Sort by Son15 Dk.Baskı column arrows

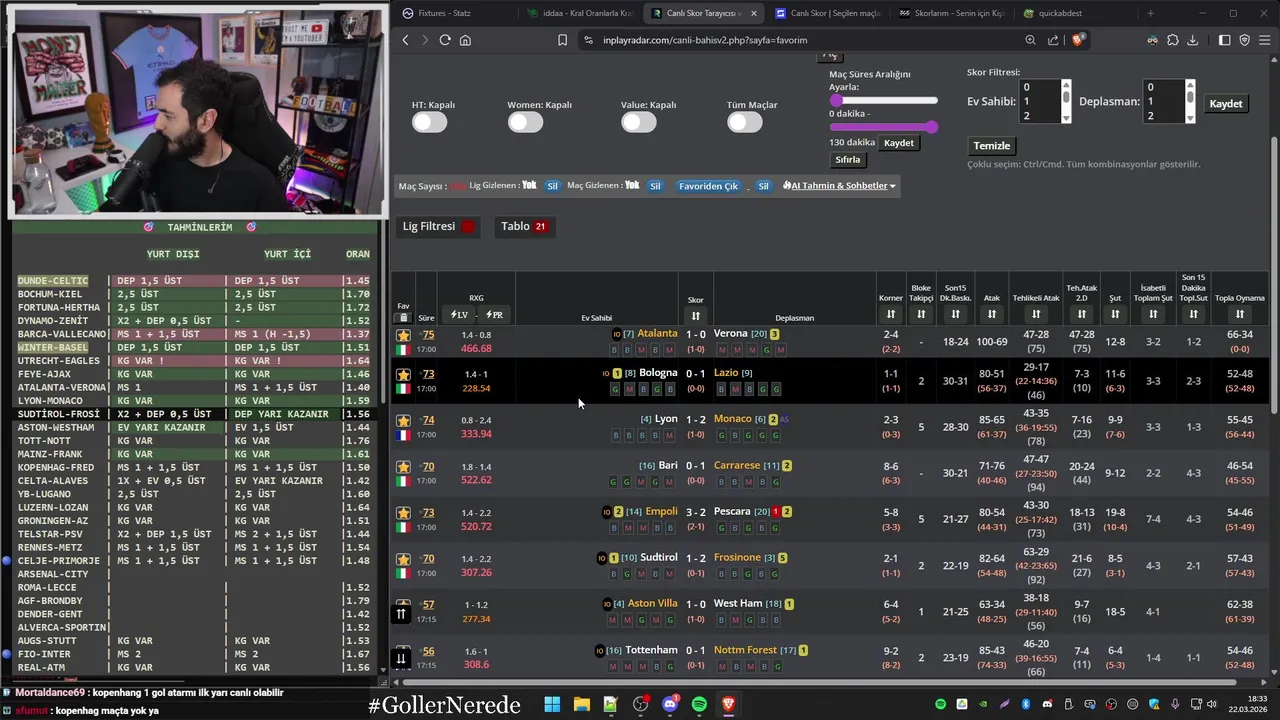[x=955, y=314]
